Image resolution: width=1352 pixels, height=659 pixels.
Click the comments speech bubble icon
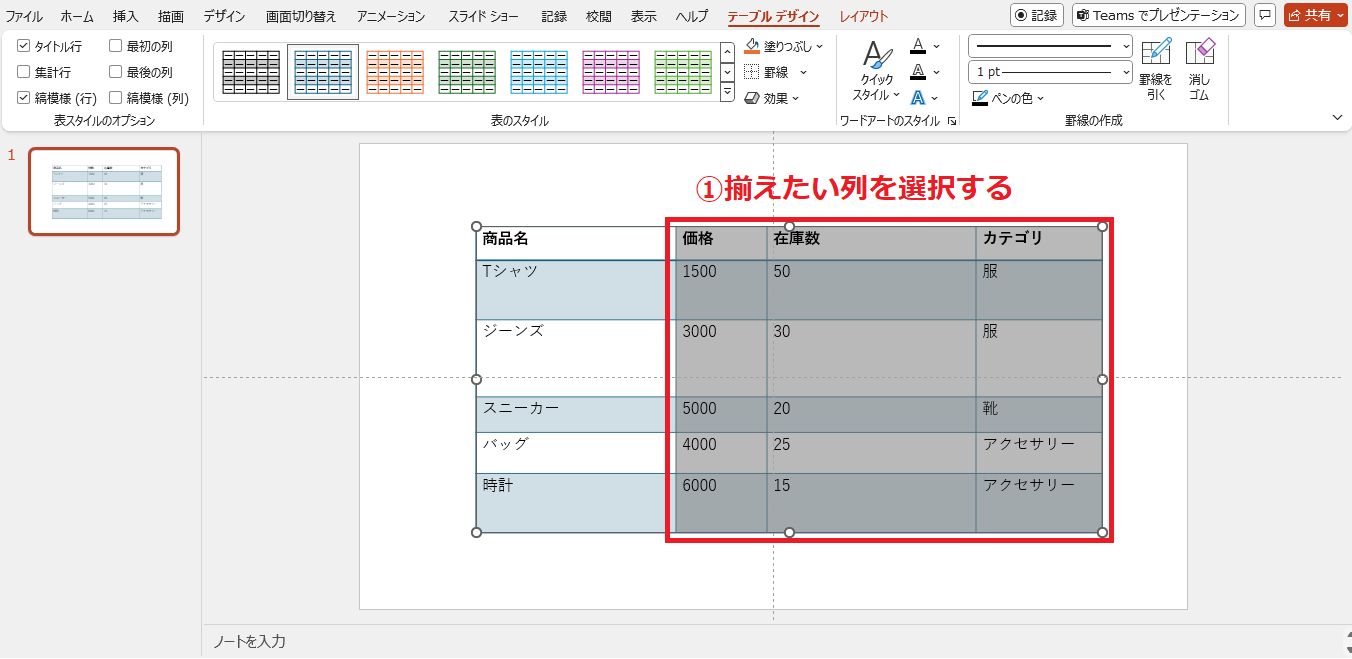pos(1265,15)
